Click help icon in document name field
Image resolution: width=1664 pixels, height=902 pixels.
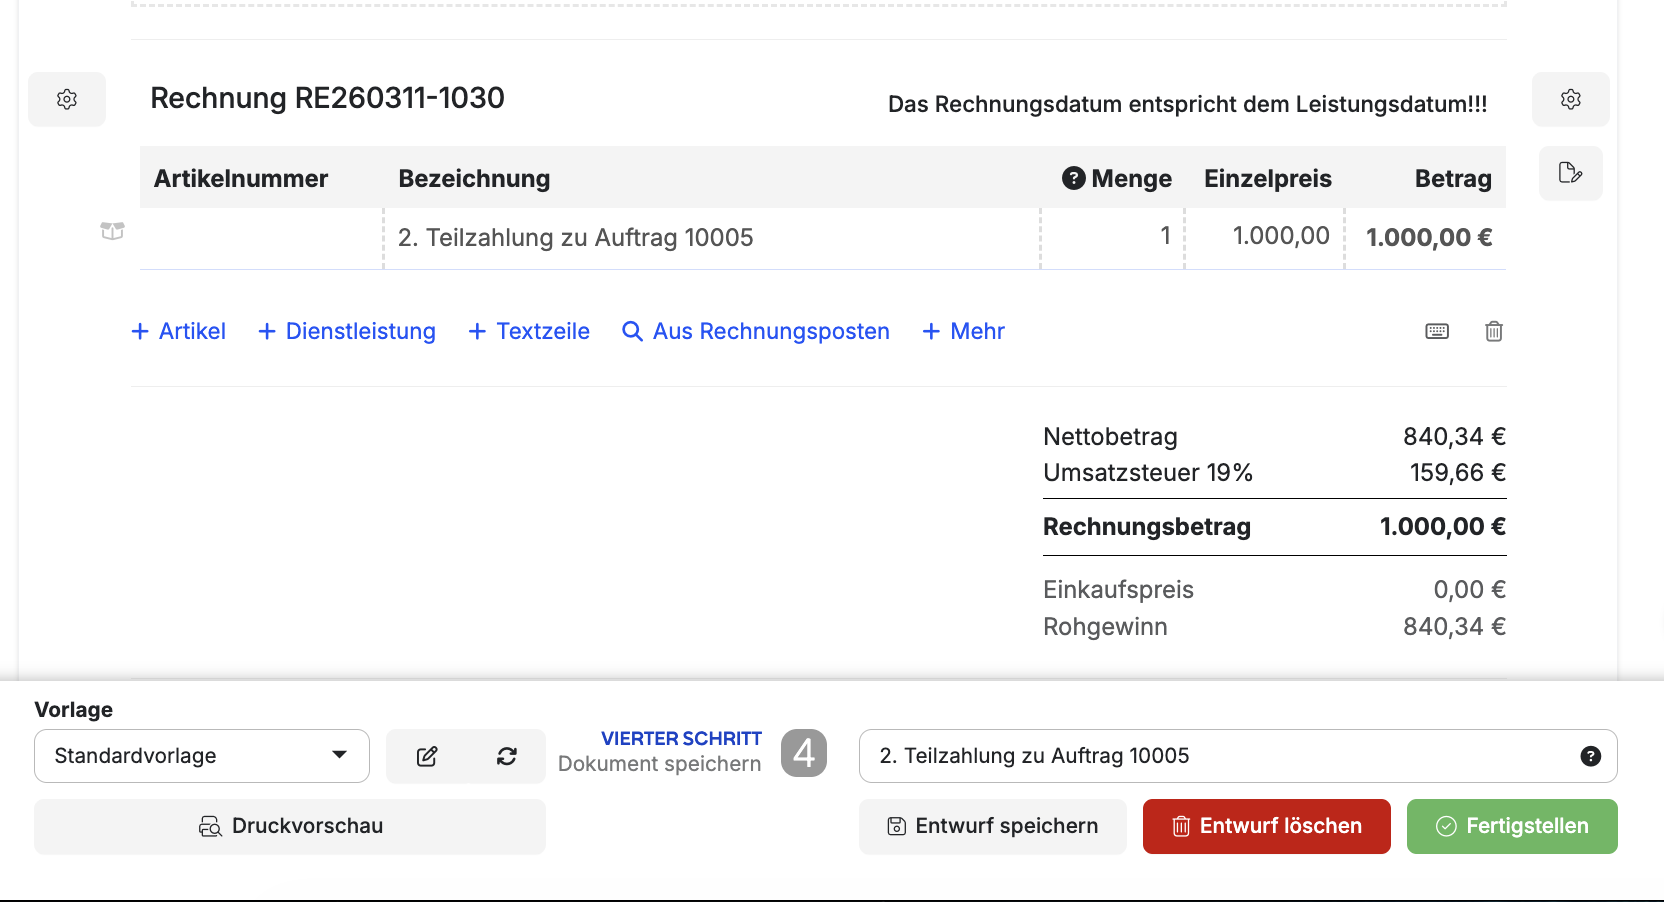point(1590,756)
